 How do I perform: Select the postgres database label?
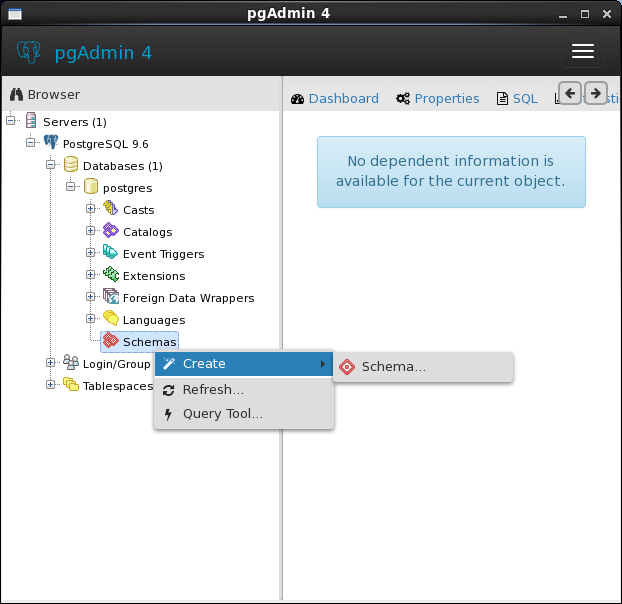pos(127,188)
